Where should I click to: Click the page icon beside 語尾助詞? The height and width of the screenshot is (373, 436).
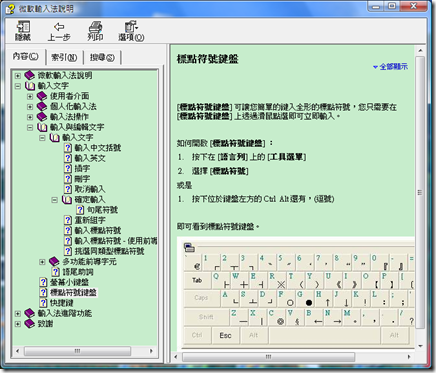click(x=56, y=272)
